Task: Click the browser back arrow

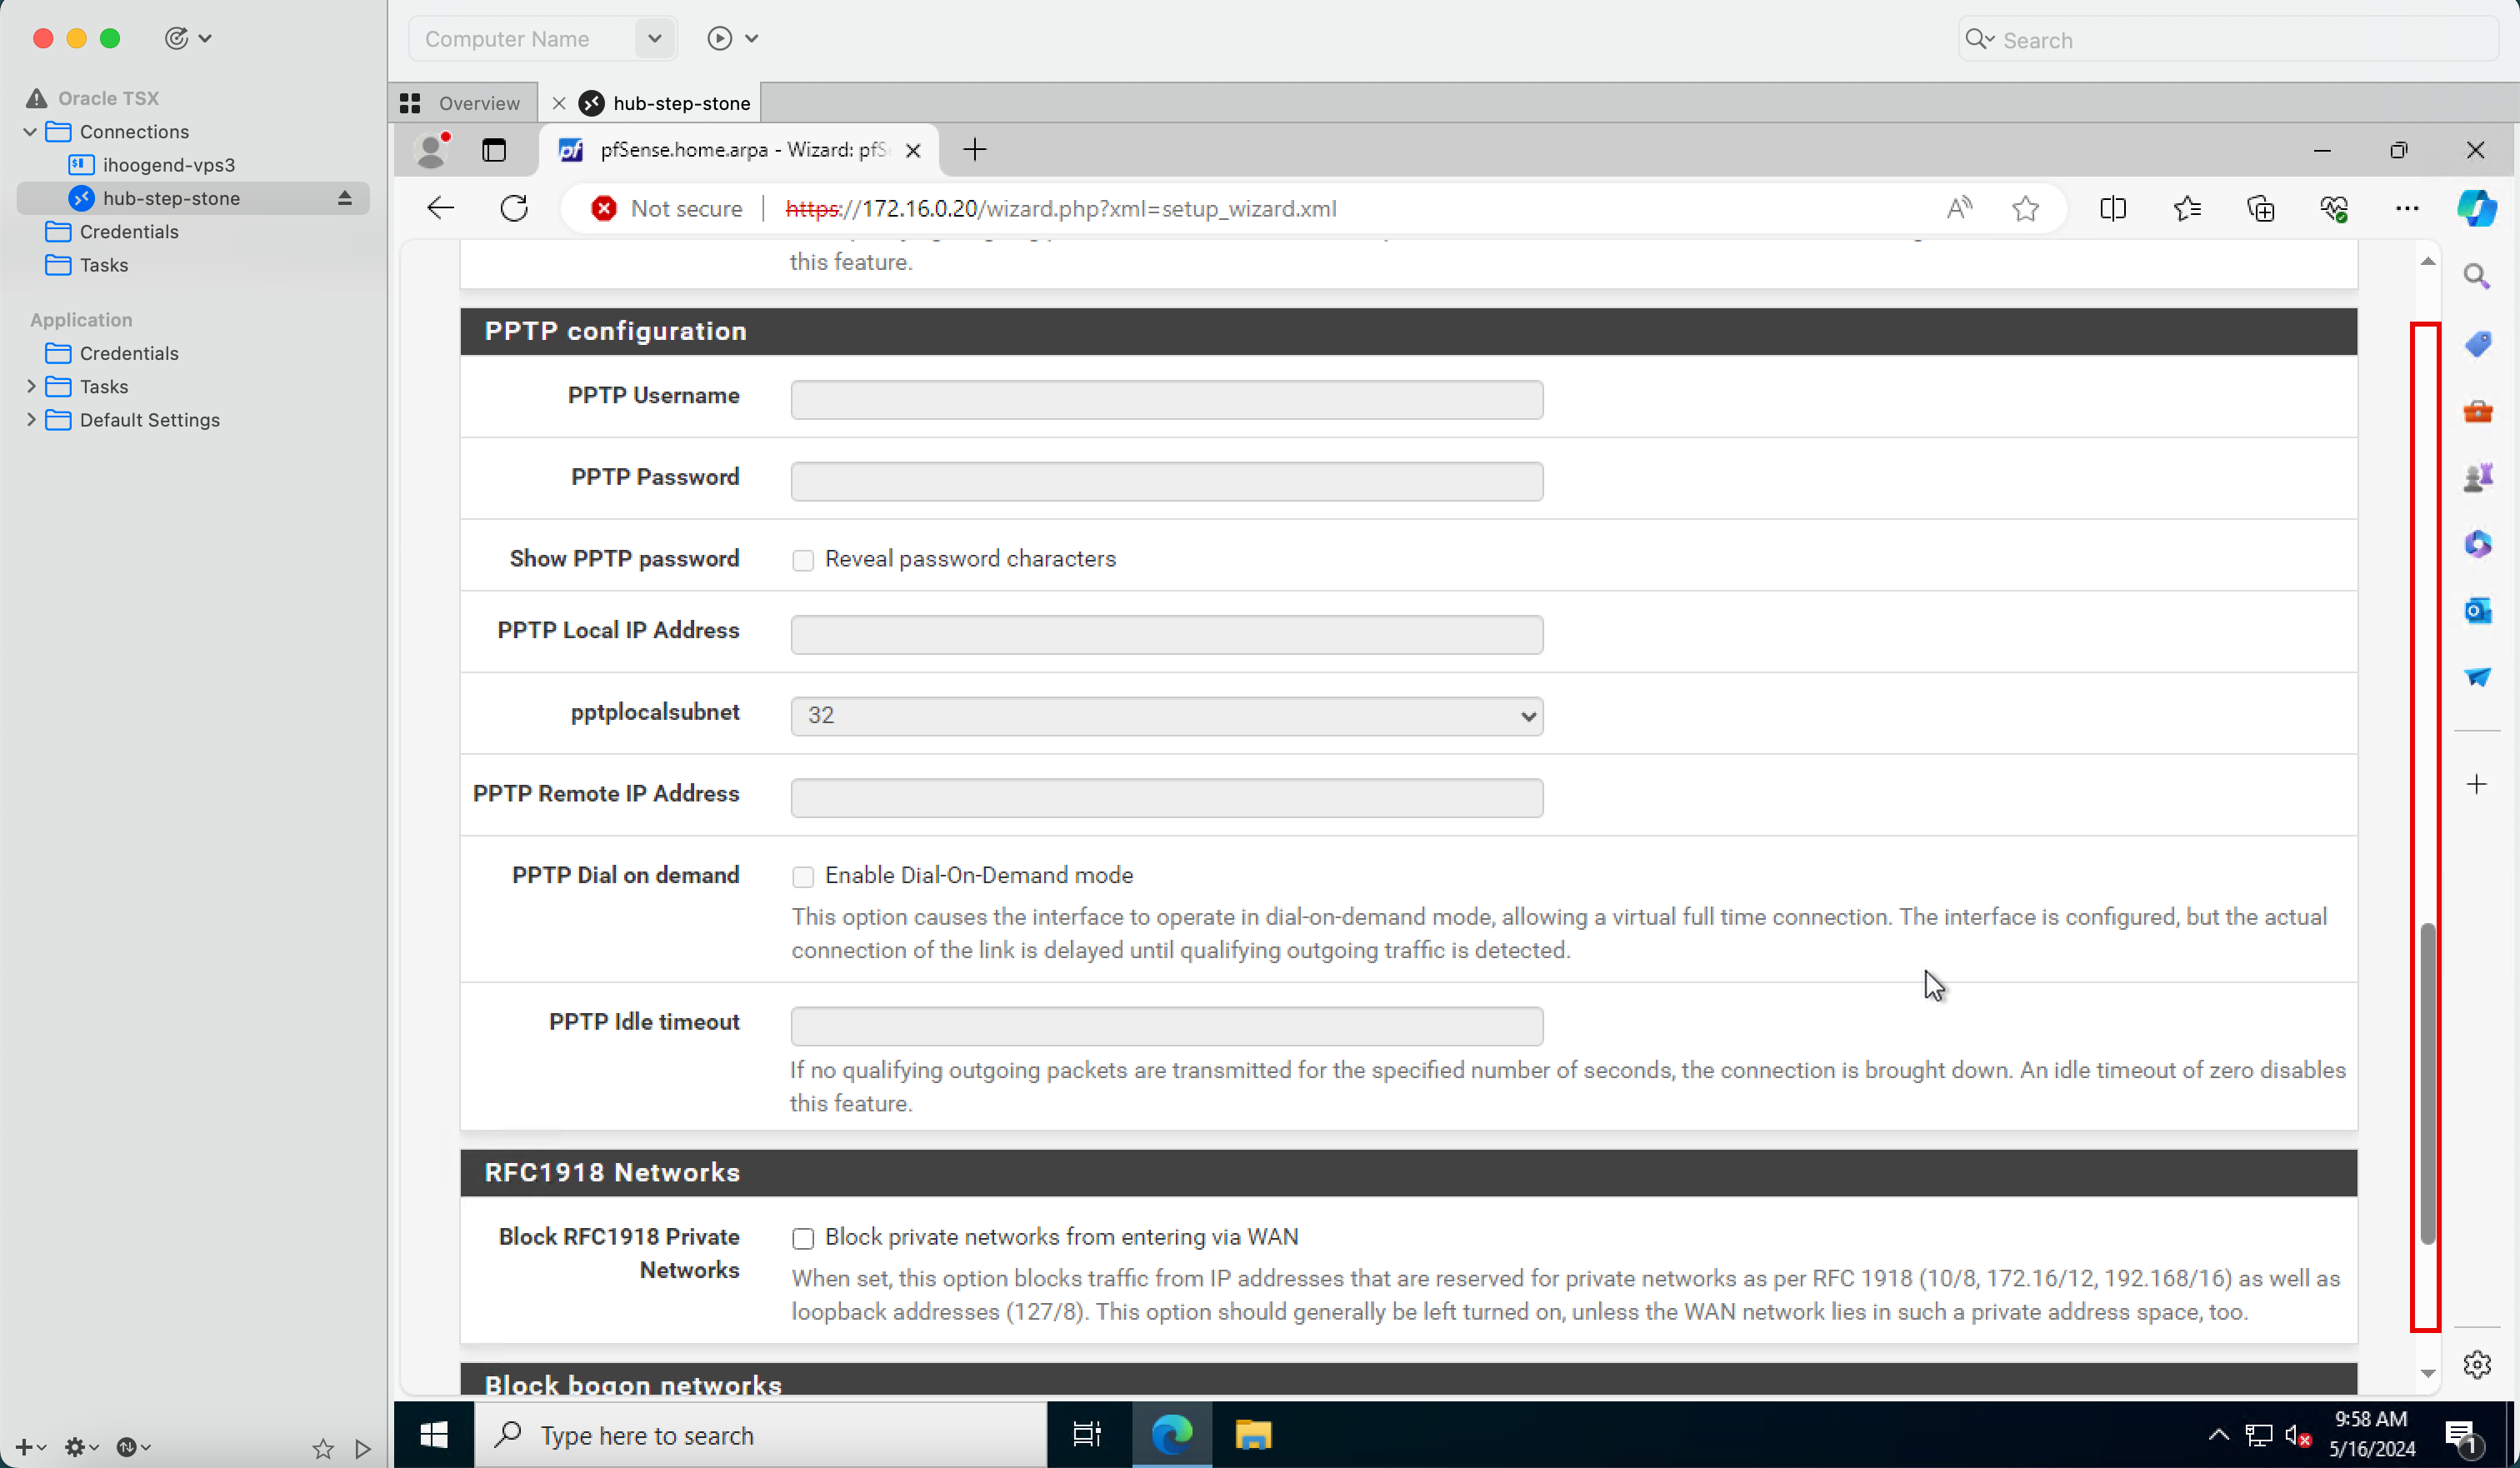Action: click(440, 208)
